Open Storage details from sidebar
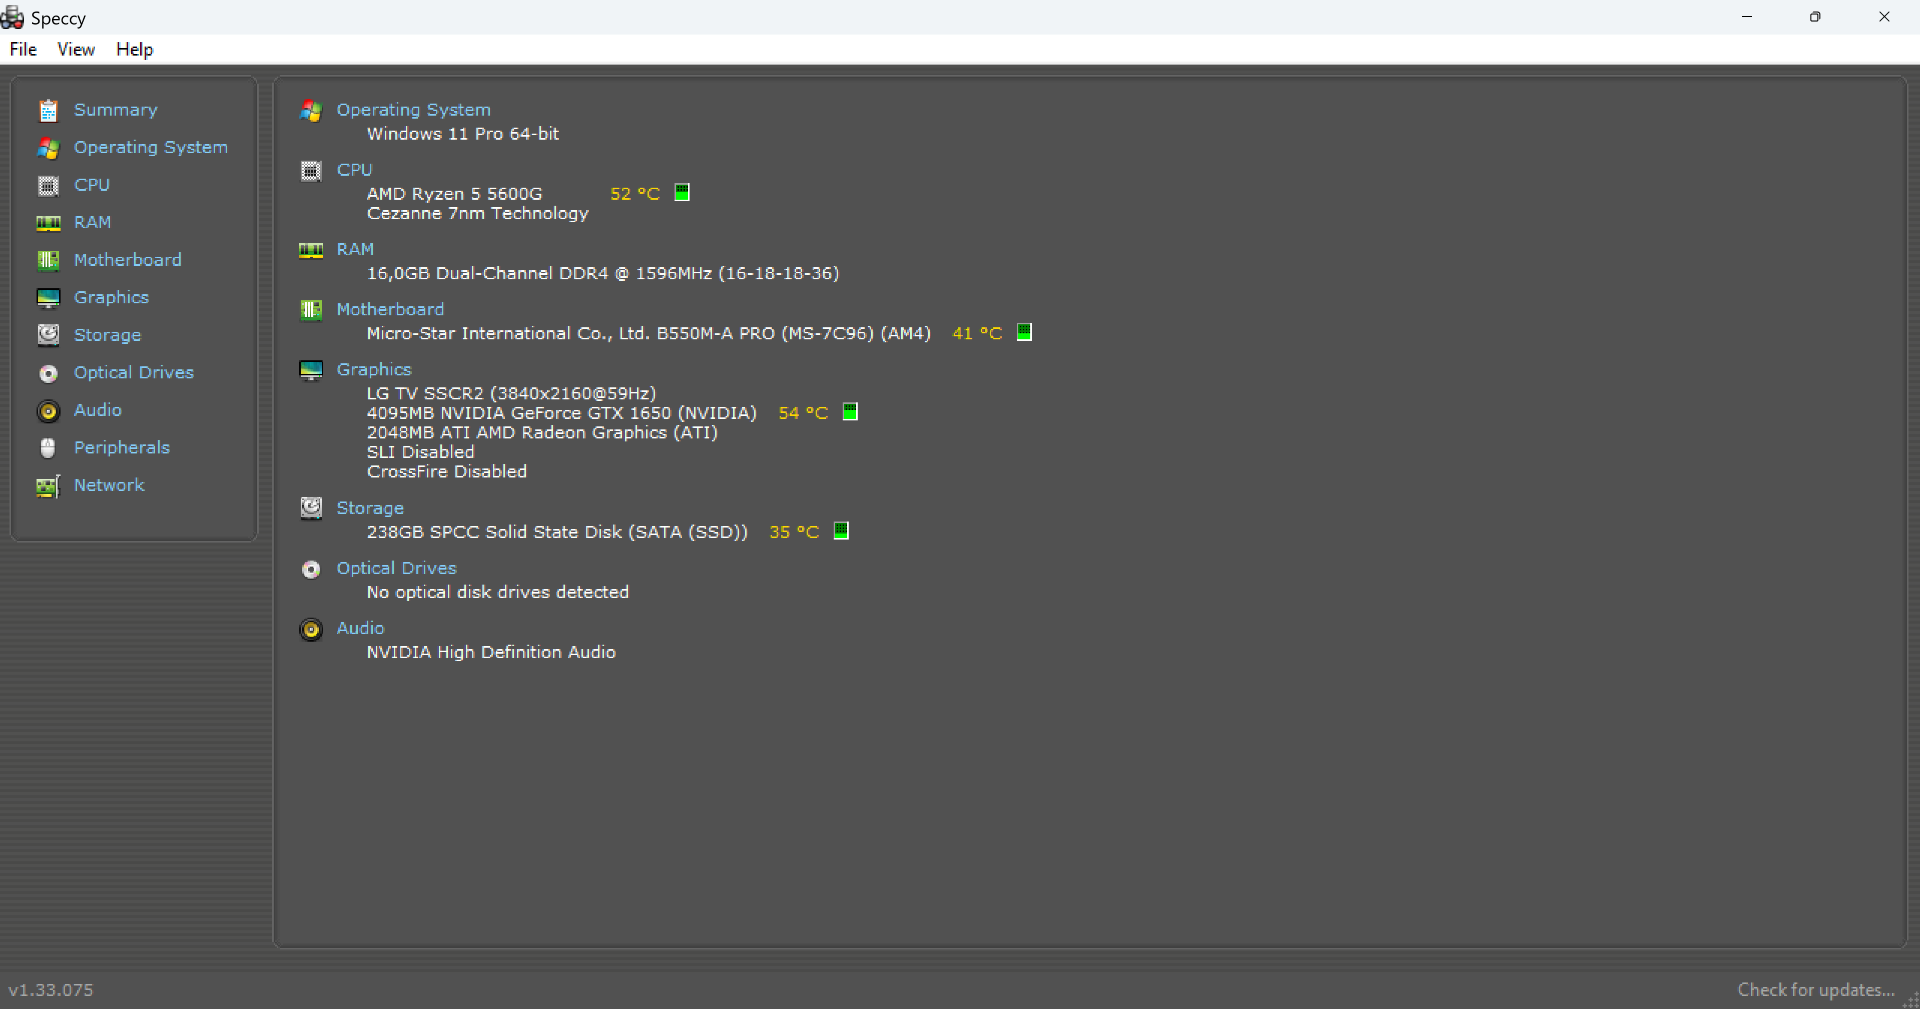 [107, 335]
